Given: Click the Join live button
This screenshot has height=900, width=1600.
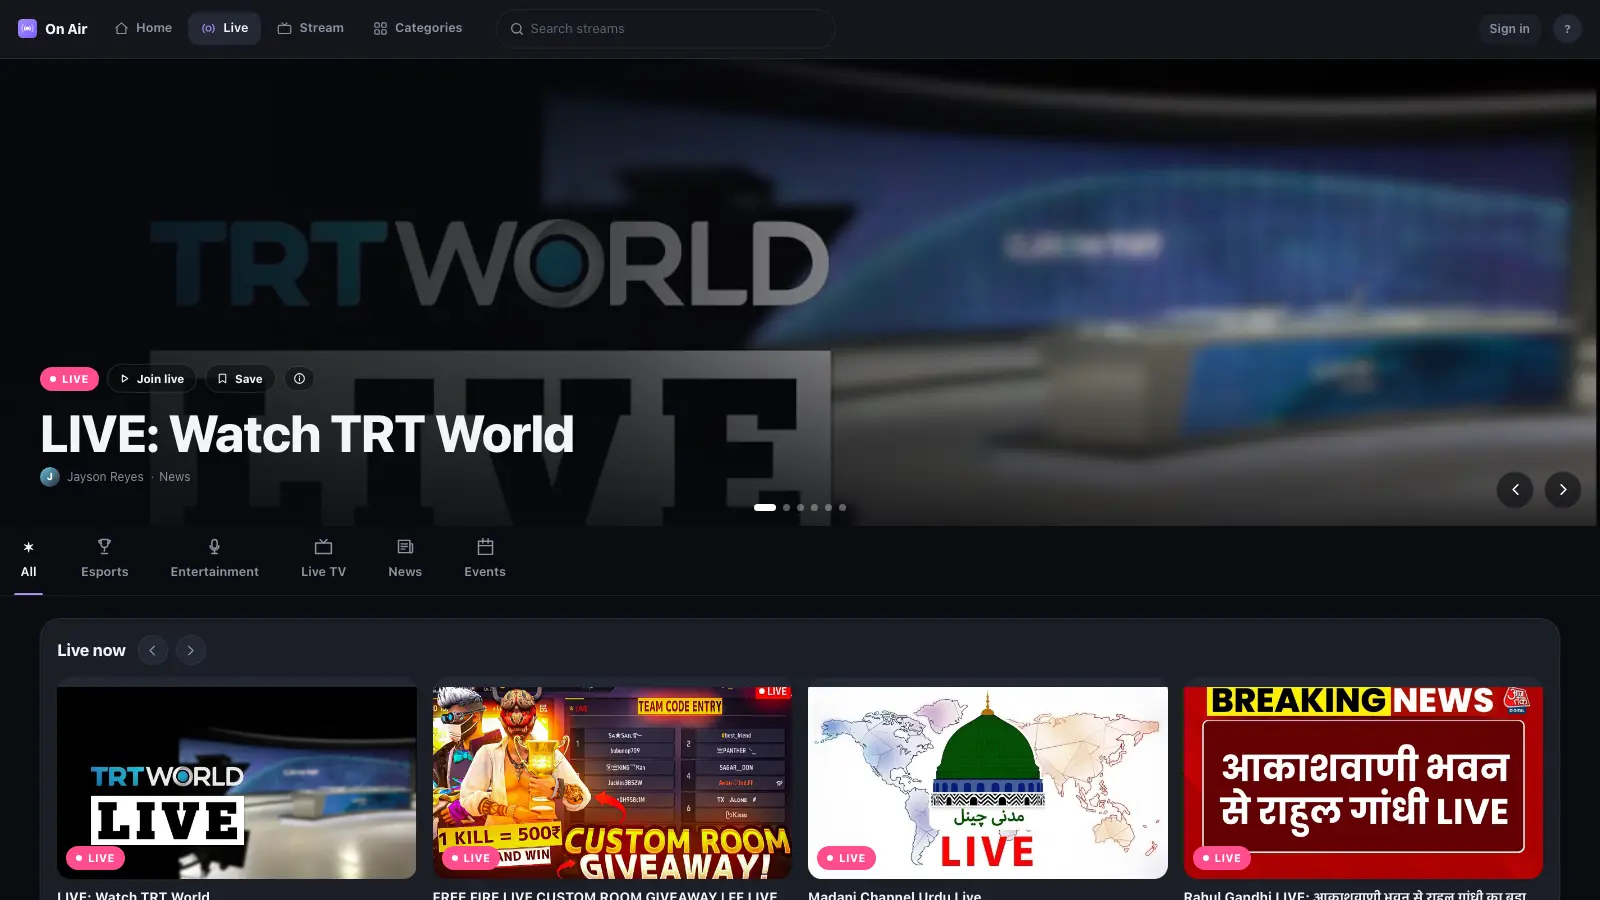Looking at the screenshot, I should [152, 379].
